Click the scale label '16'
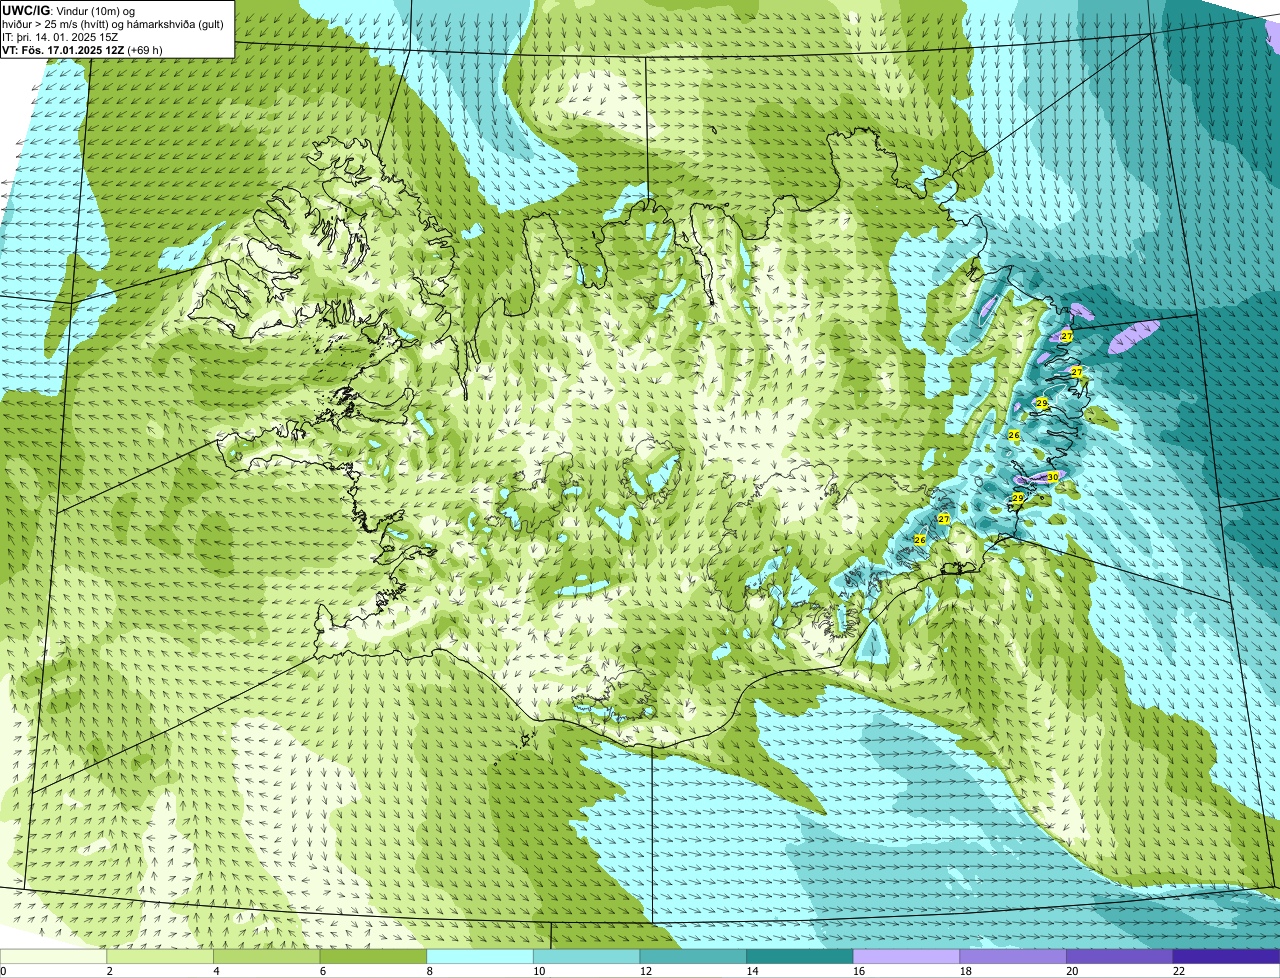Screen dimensions: 1280x978 click(x=859, y=971)
